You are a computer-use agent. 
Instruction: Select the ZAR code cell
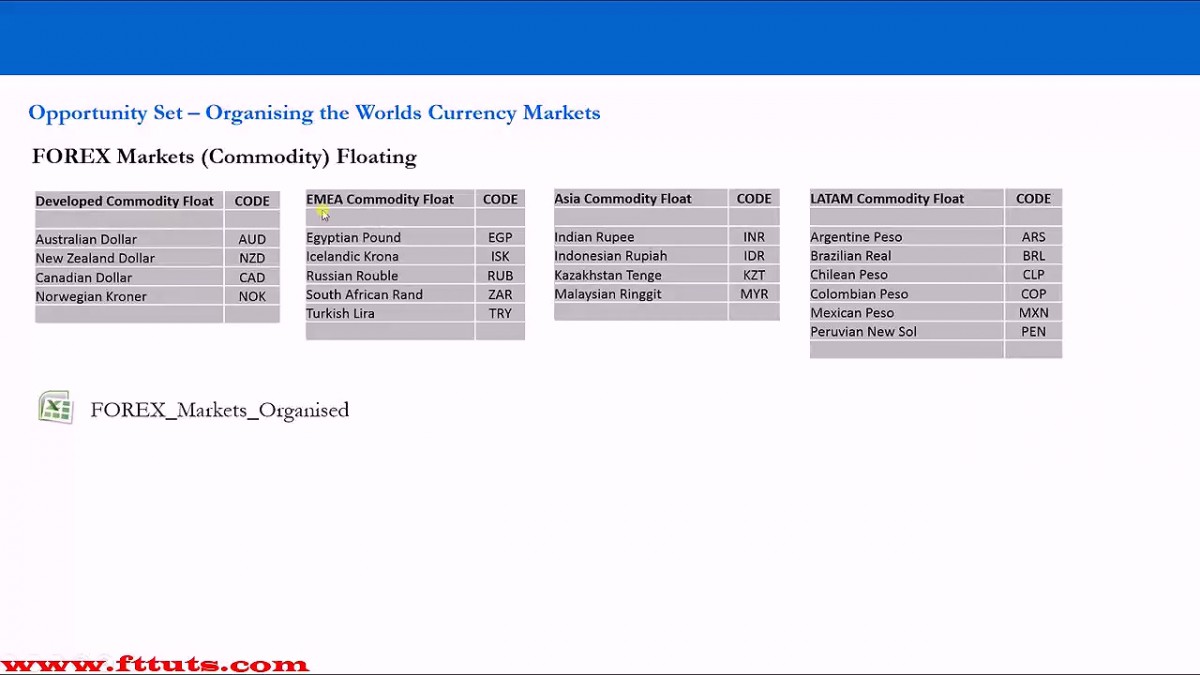pyautogui.click(x=500, y=294)
